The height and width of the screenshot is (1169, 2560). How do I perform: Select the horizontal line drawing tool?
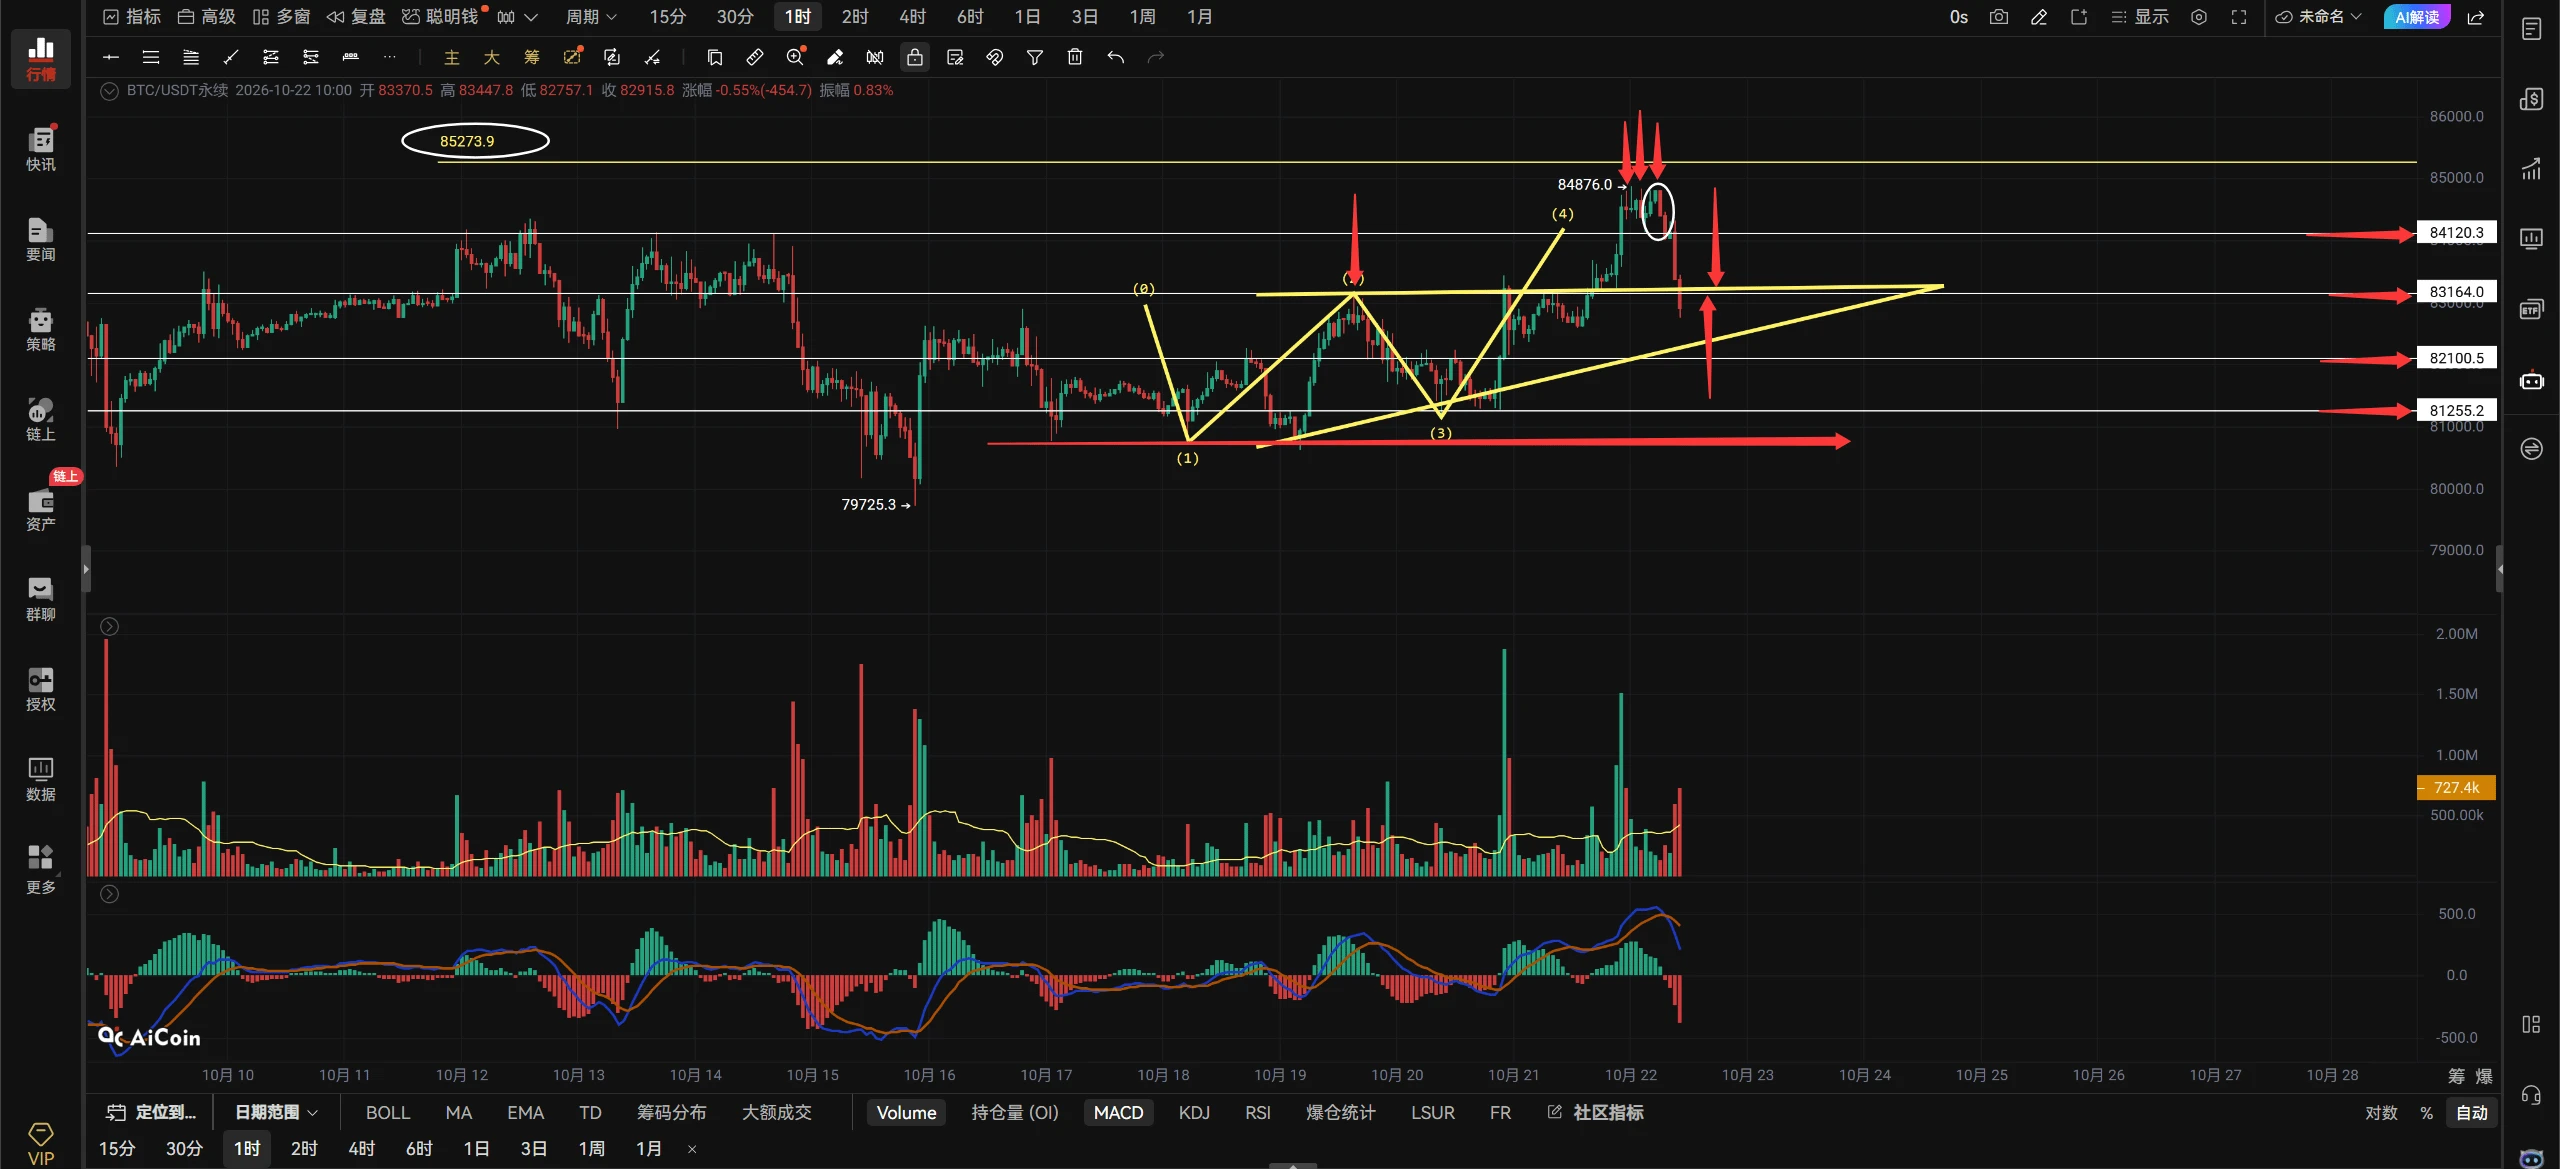click(111, 57)
